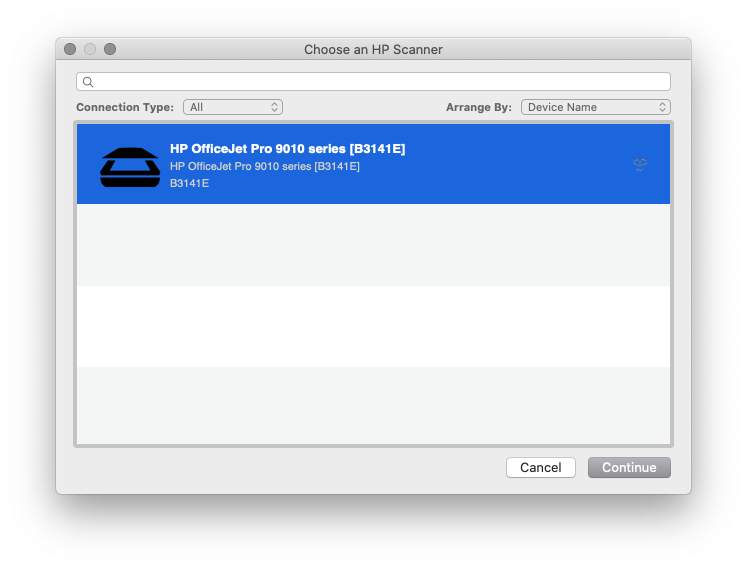This screenshot has height=568, width=747.
Task: Focus the scanner search field
Action: (374, 81)
